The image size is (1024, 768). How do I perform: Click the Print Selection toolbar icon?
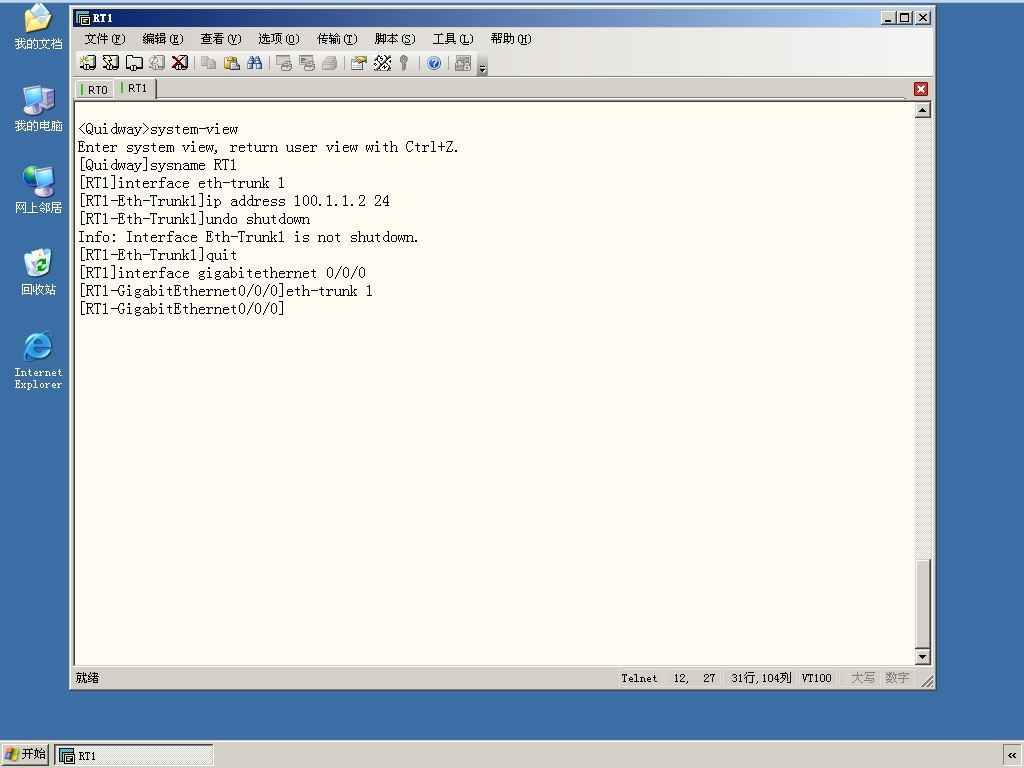306,63
